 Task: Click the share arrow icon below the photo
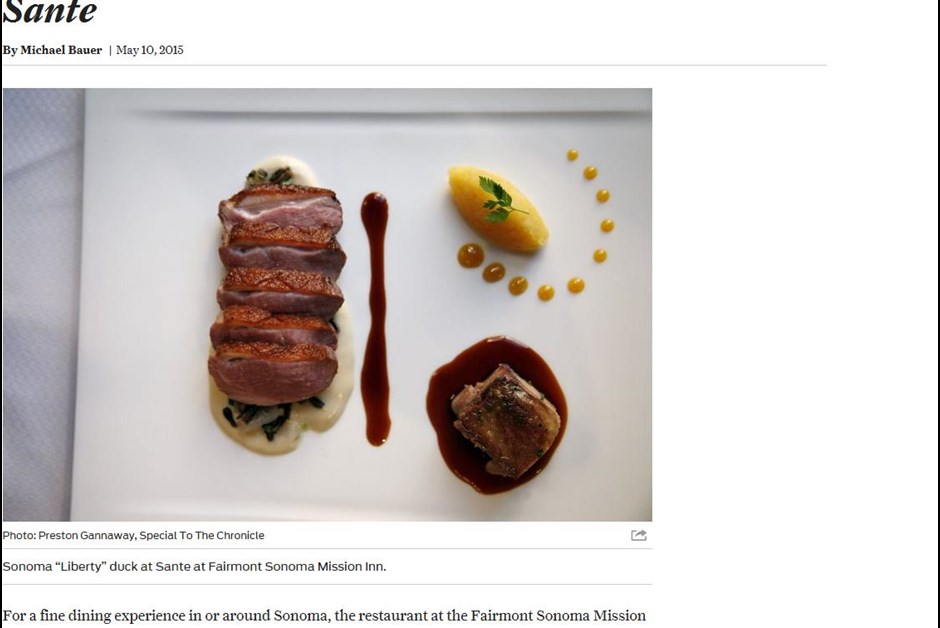coord(638,535)
